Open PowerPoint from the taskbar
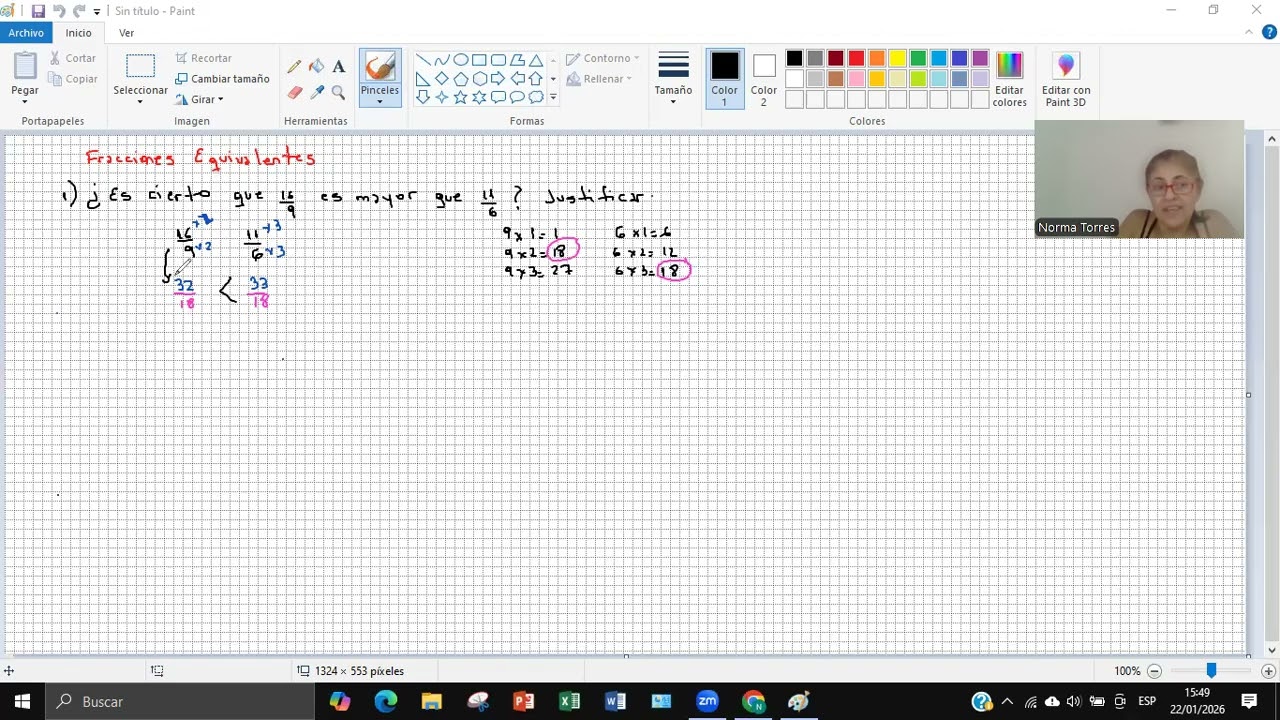1280x720 pixels. [x=523, y=702]
